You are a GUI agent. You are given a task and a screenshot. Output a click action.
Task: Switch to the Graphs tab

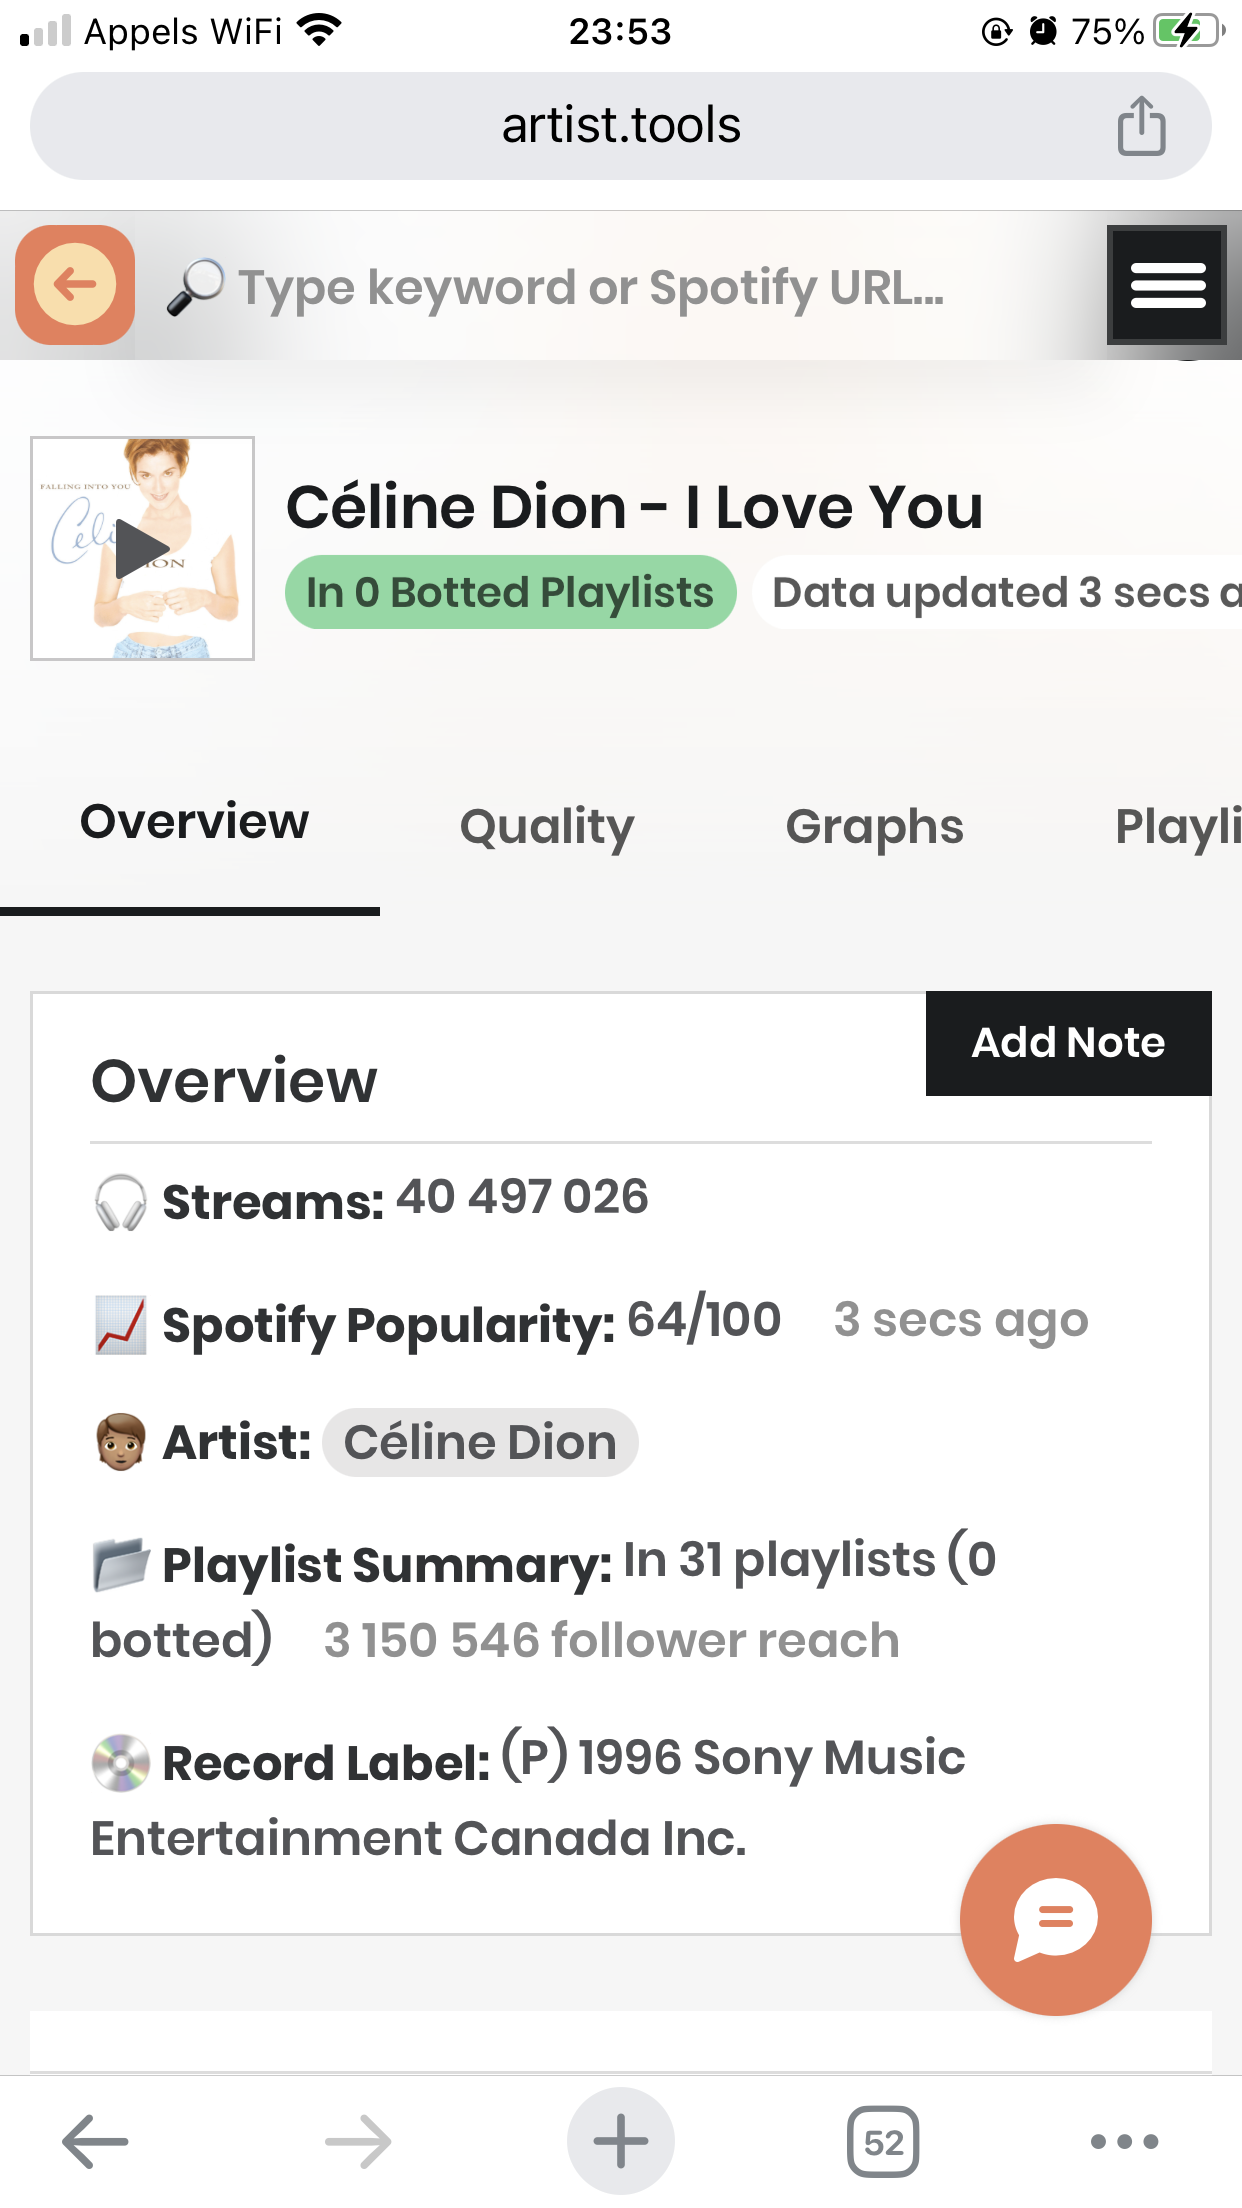(874, 826)
